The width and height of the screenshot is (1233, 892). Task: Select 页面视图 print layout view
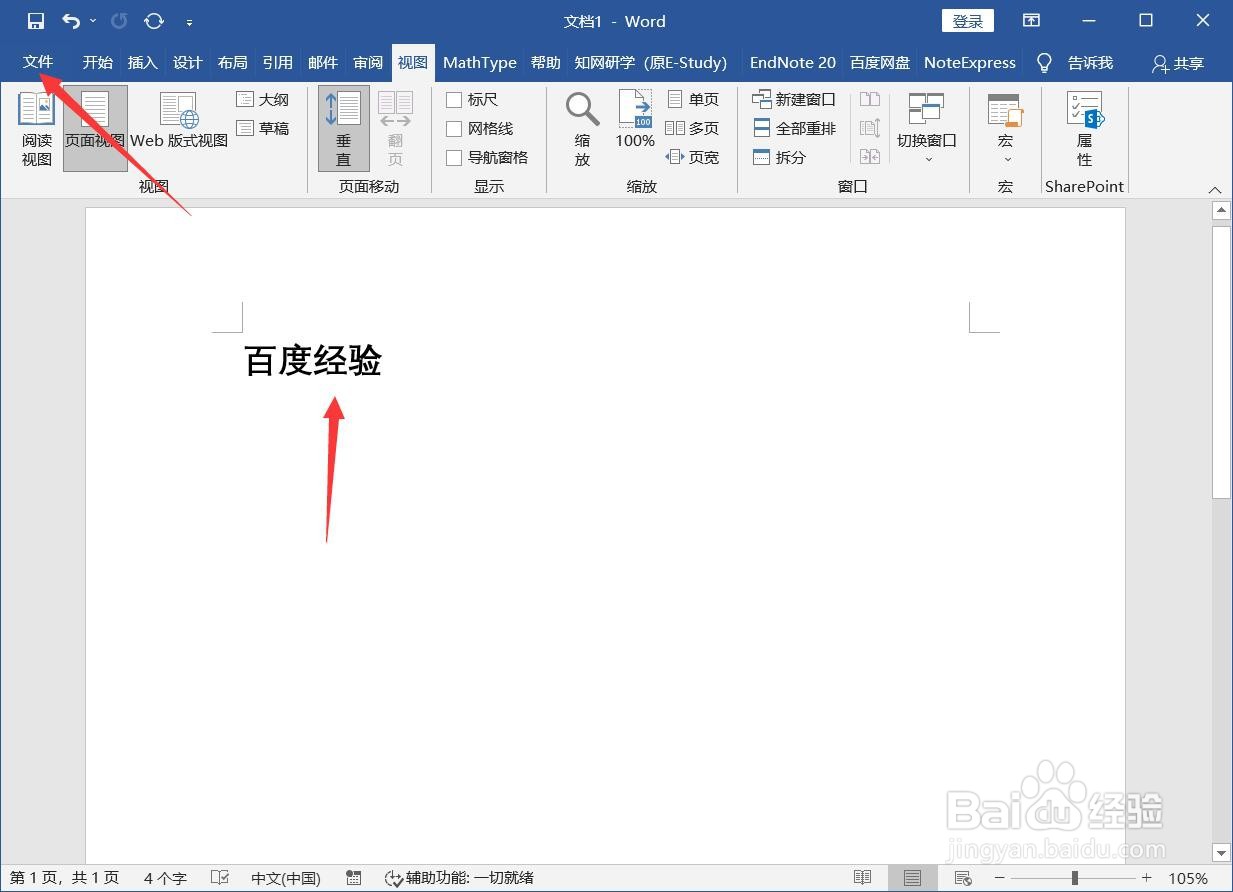[95, 129]
